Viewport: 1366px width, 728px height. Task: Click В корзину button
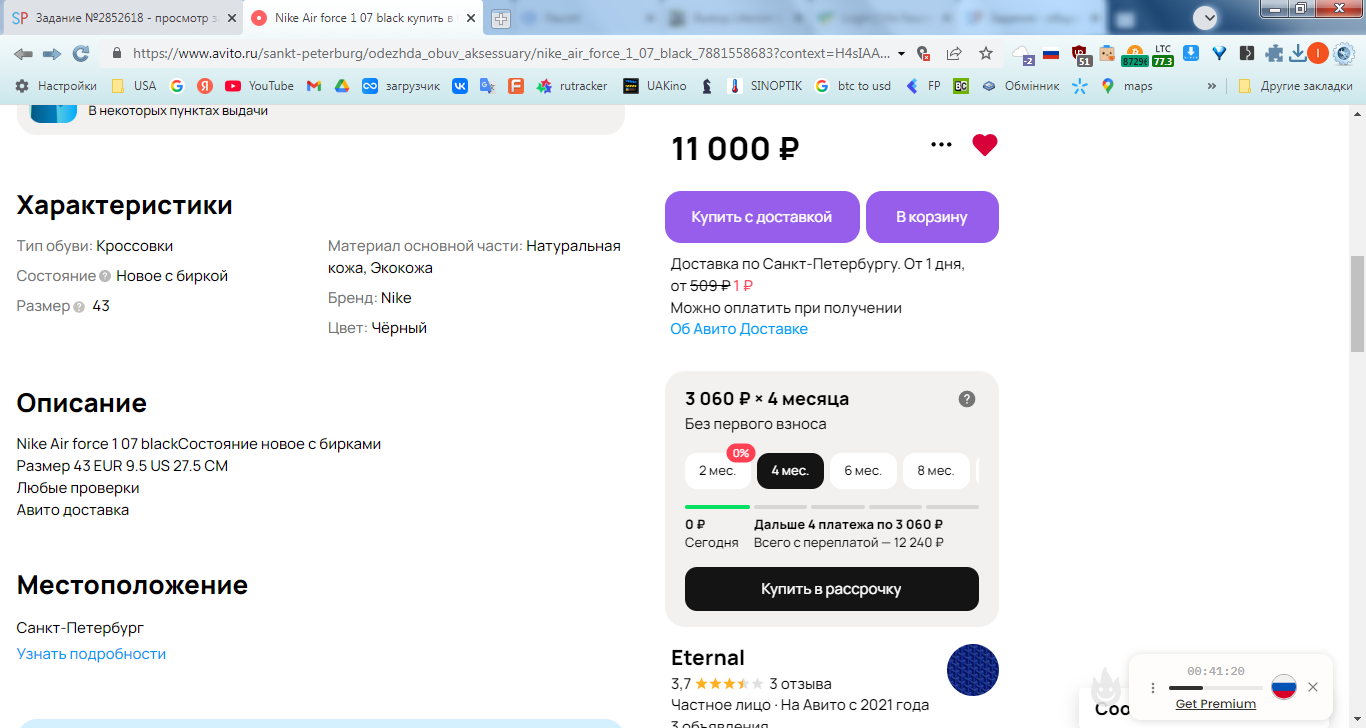pyautogui.click(x=932, y=217)
